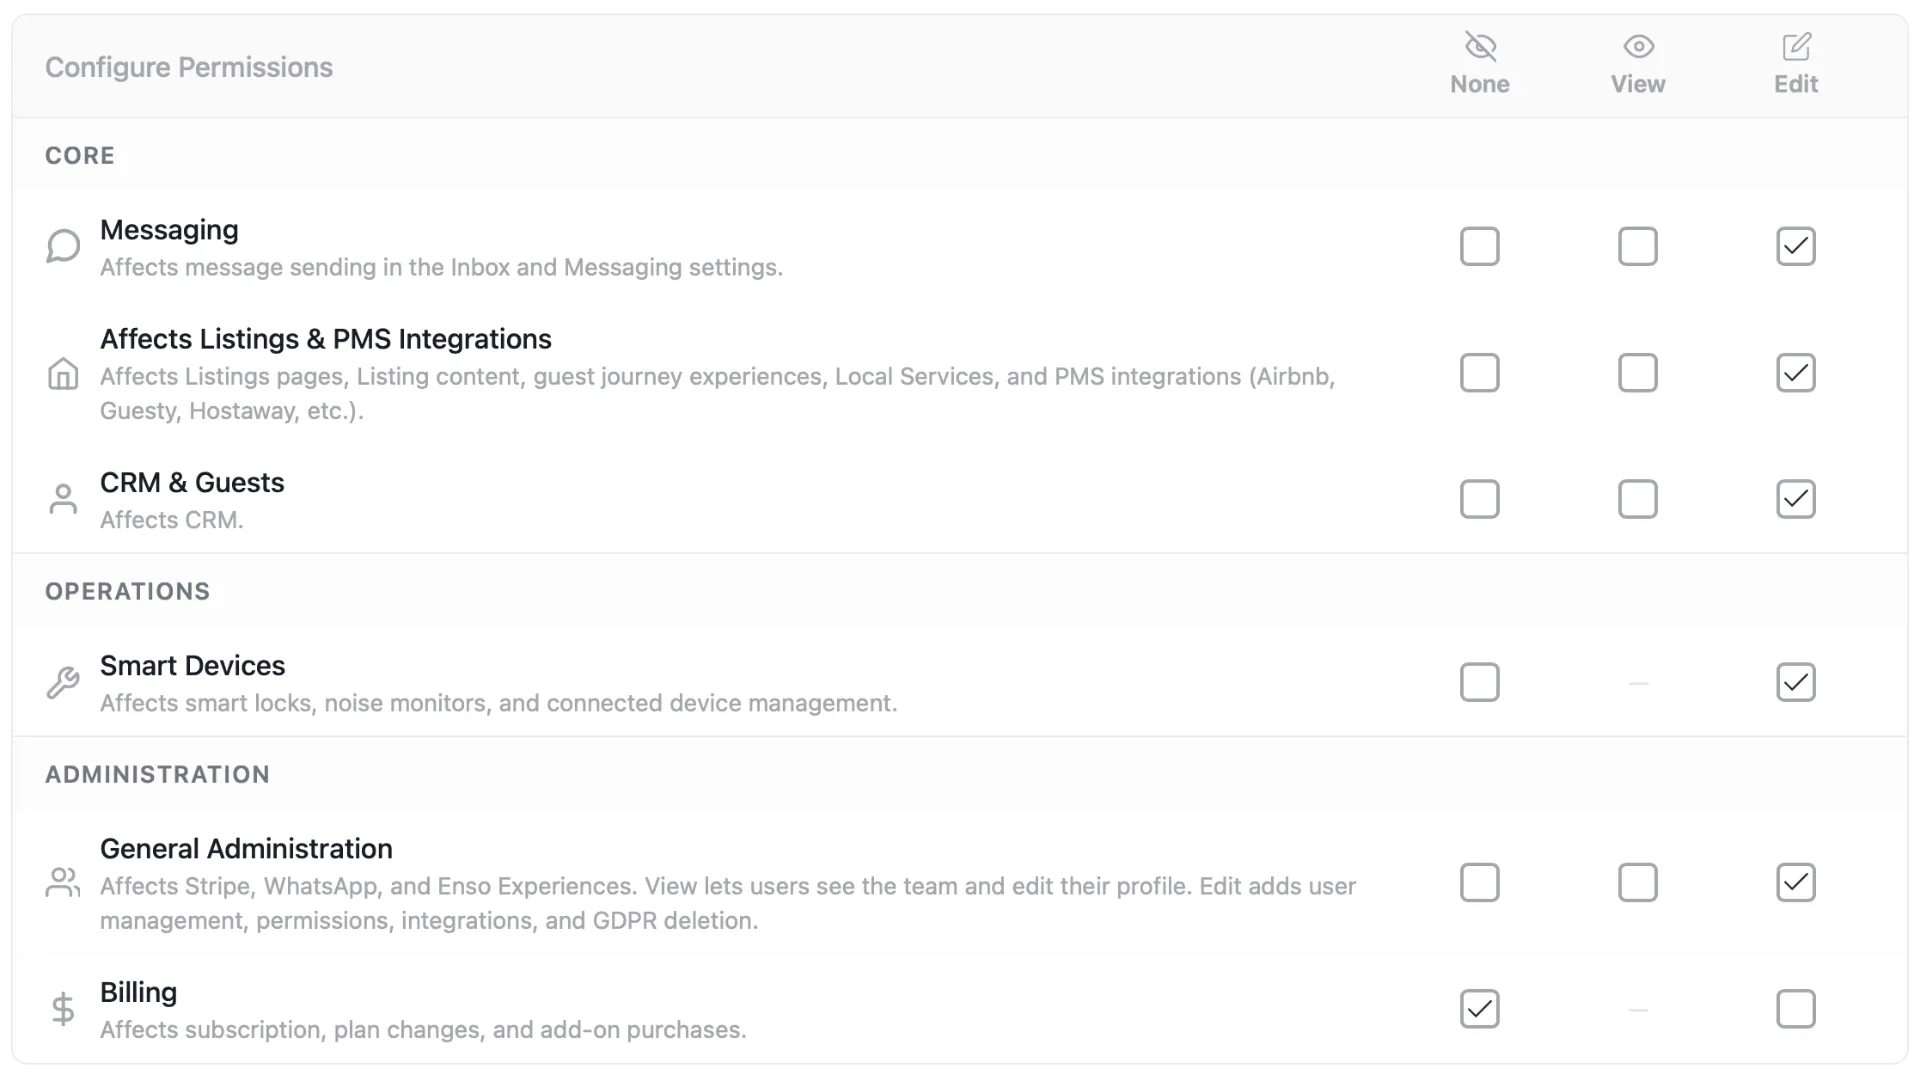
Task: Click the Configure Permissions heading
Action: 189,67
